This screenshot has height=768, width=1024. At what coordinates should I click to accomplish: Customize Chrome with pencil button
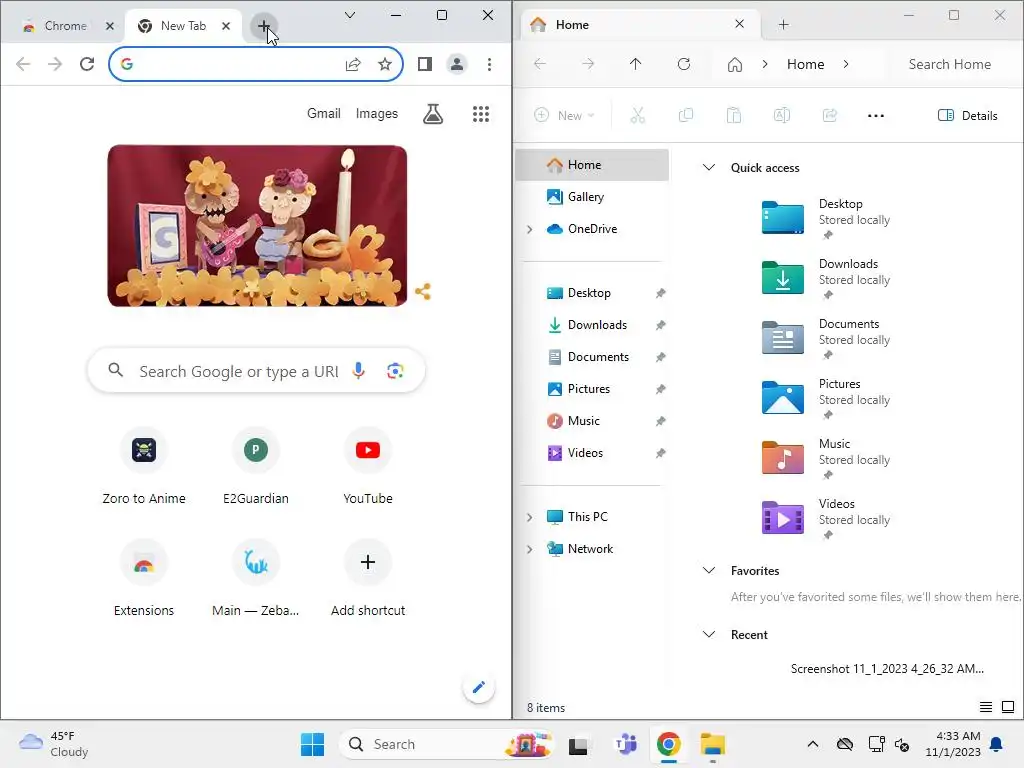coord(479,687)
